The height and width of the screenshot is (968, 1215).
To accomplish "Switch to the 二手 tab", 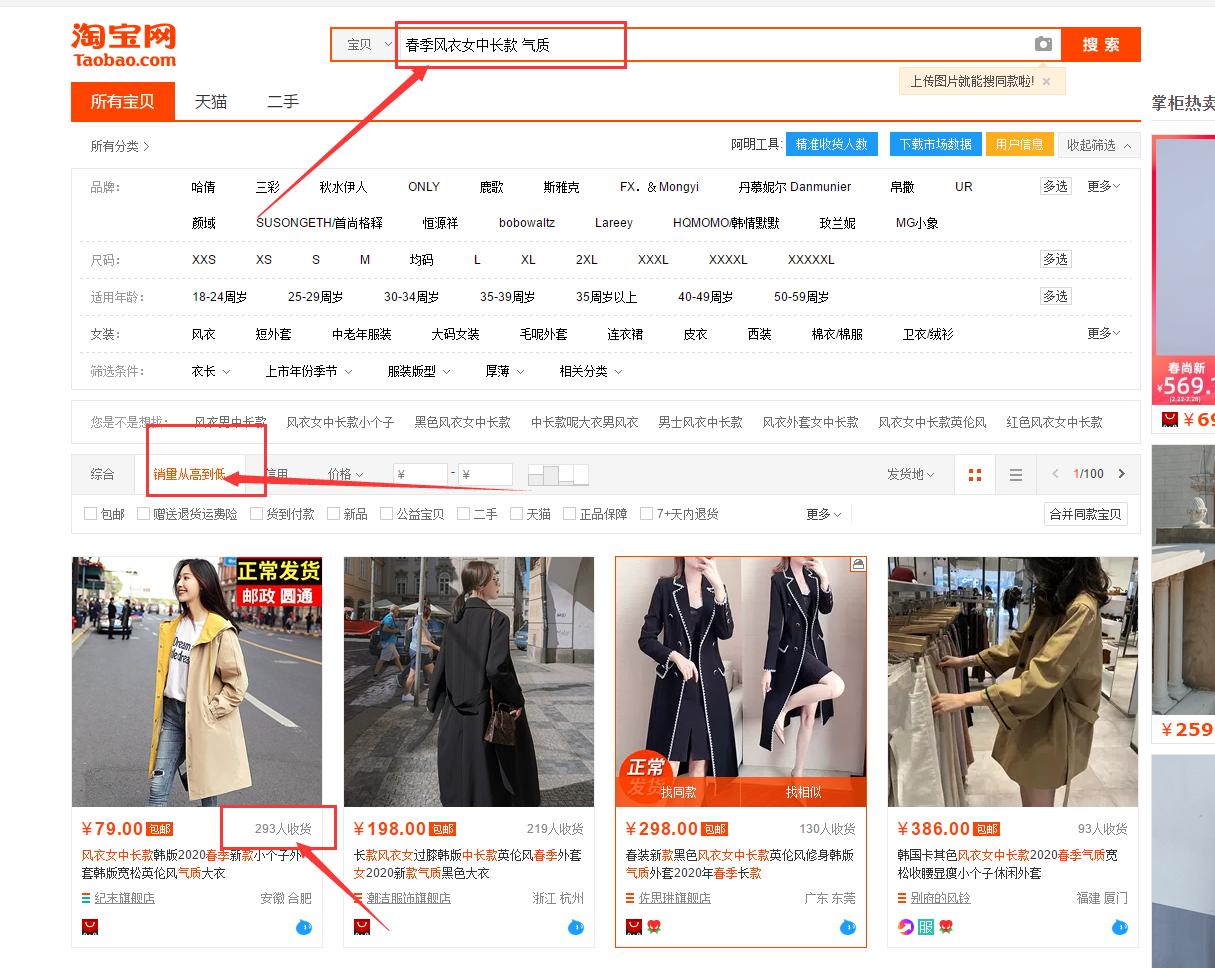I will pyautogui.click(x=283, y=101).
